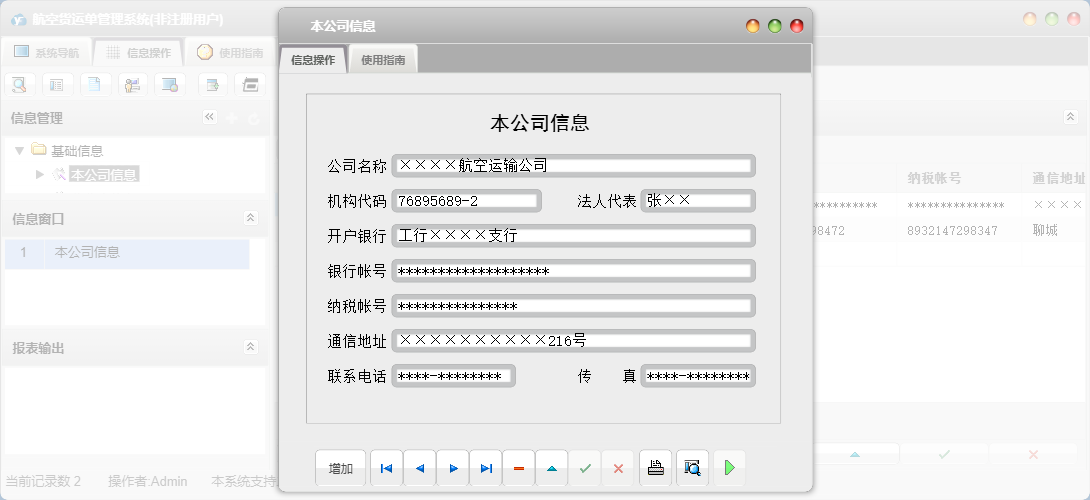Image resolution: width=1090 pixels, height=500 pixels.
Task: Click the 公司名称 input field
Action: pos(574,166)
